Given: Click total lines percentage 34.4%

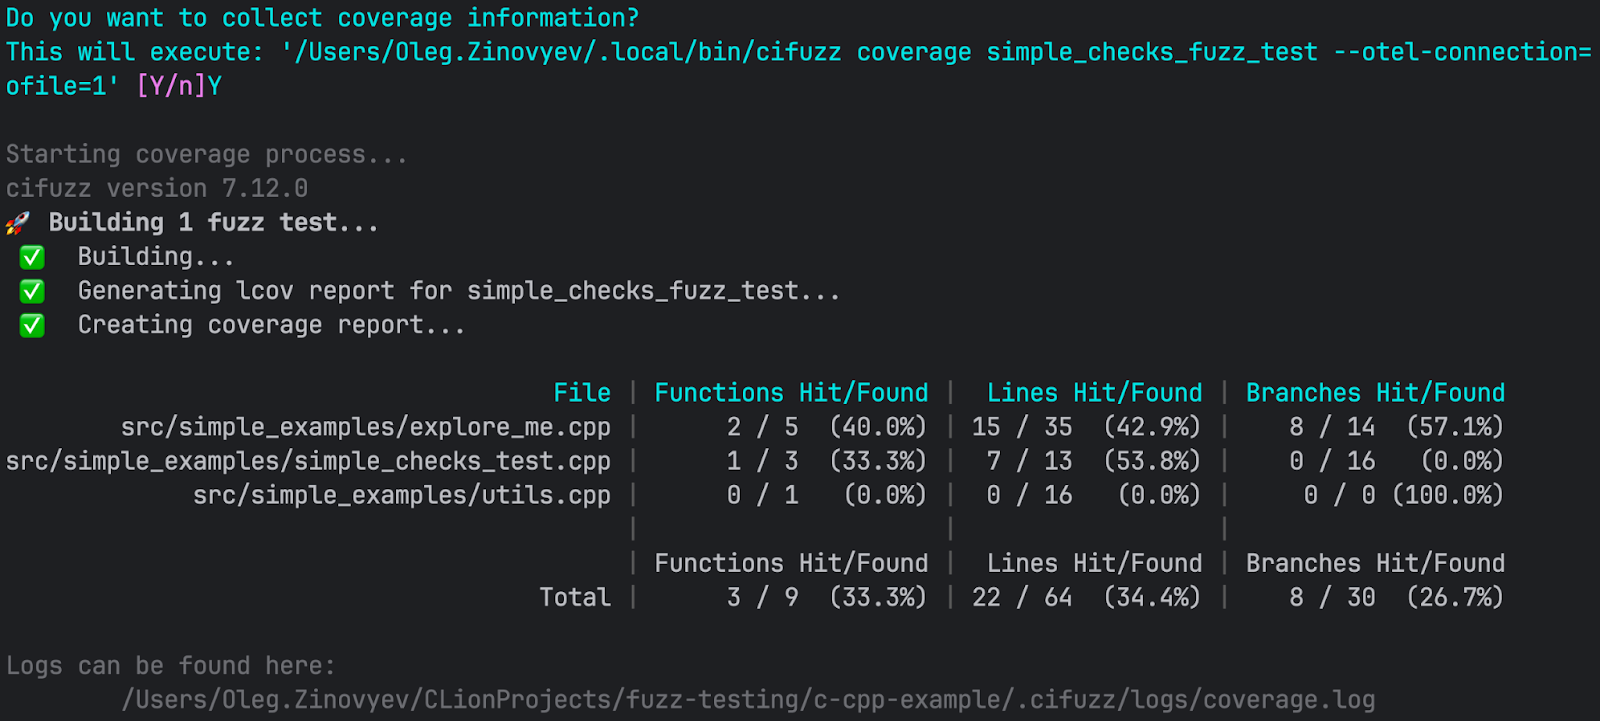Looking at the screenshot, I should tap(1152, 597).
